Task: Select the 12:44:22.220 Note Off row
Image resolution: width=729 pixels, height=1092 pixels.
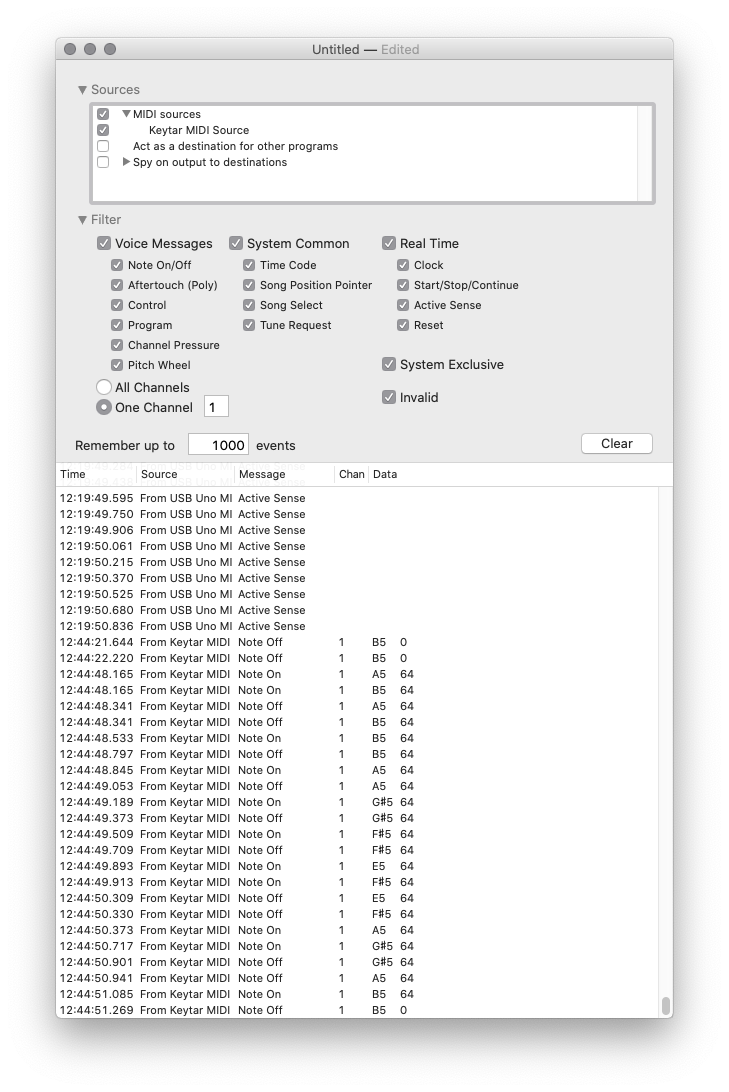Action: 357,658
